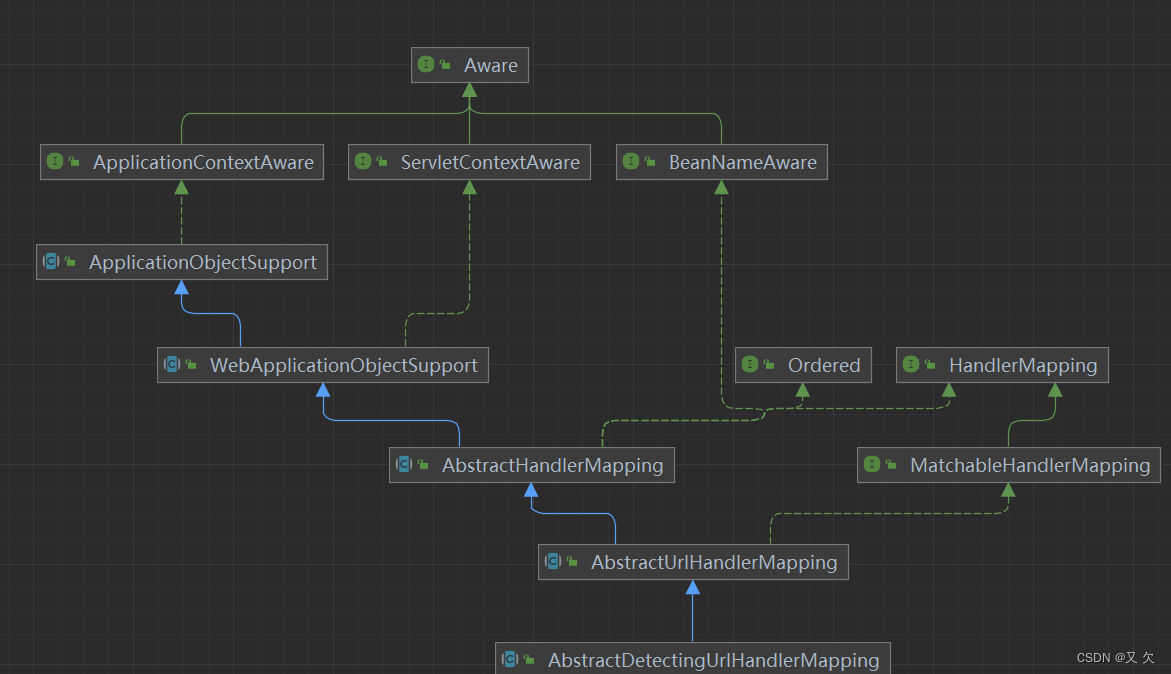Viewport: 1171px width, 674px height.
Task: Click interface icon of MatchableHandlerMapping
Action: pos(872,464)
